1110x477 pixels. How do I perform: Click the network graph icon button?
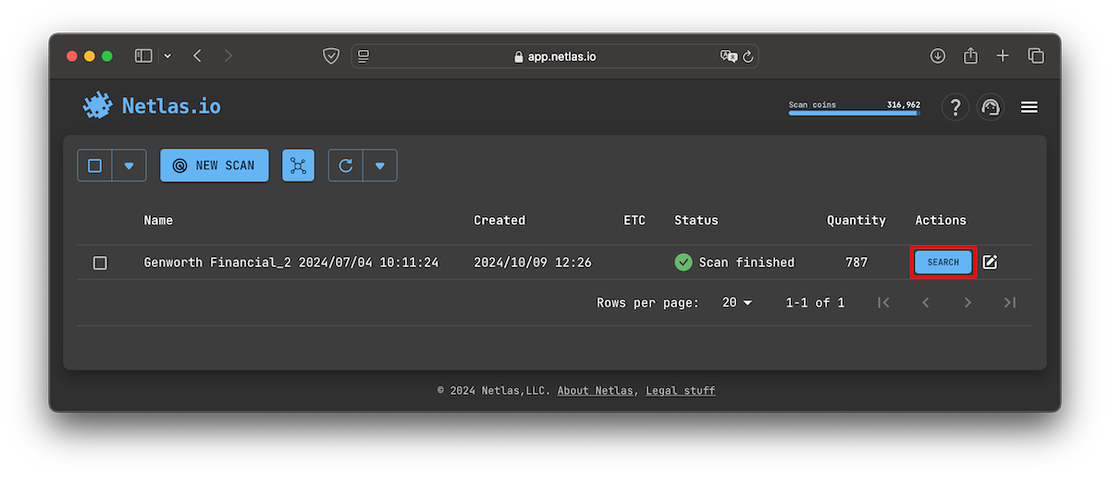coord(298,166)
